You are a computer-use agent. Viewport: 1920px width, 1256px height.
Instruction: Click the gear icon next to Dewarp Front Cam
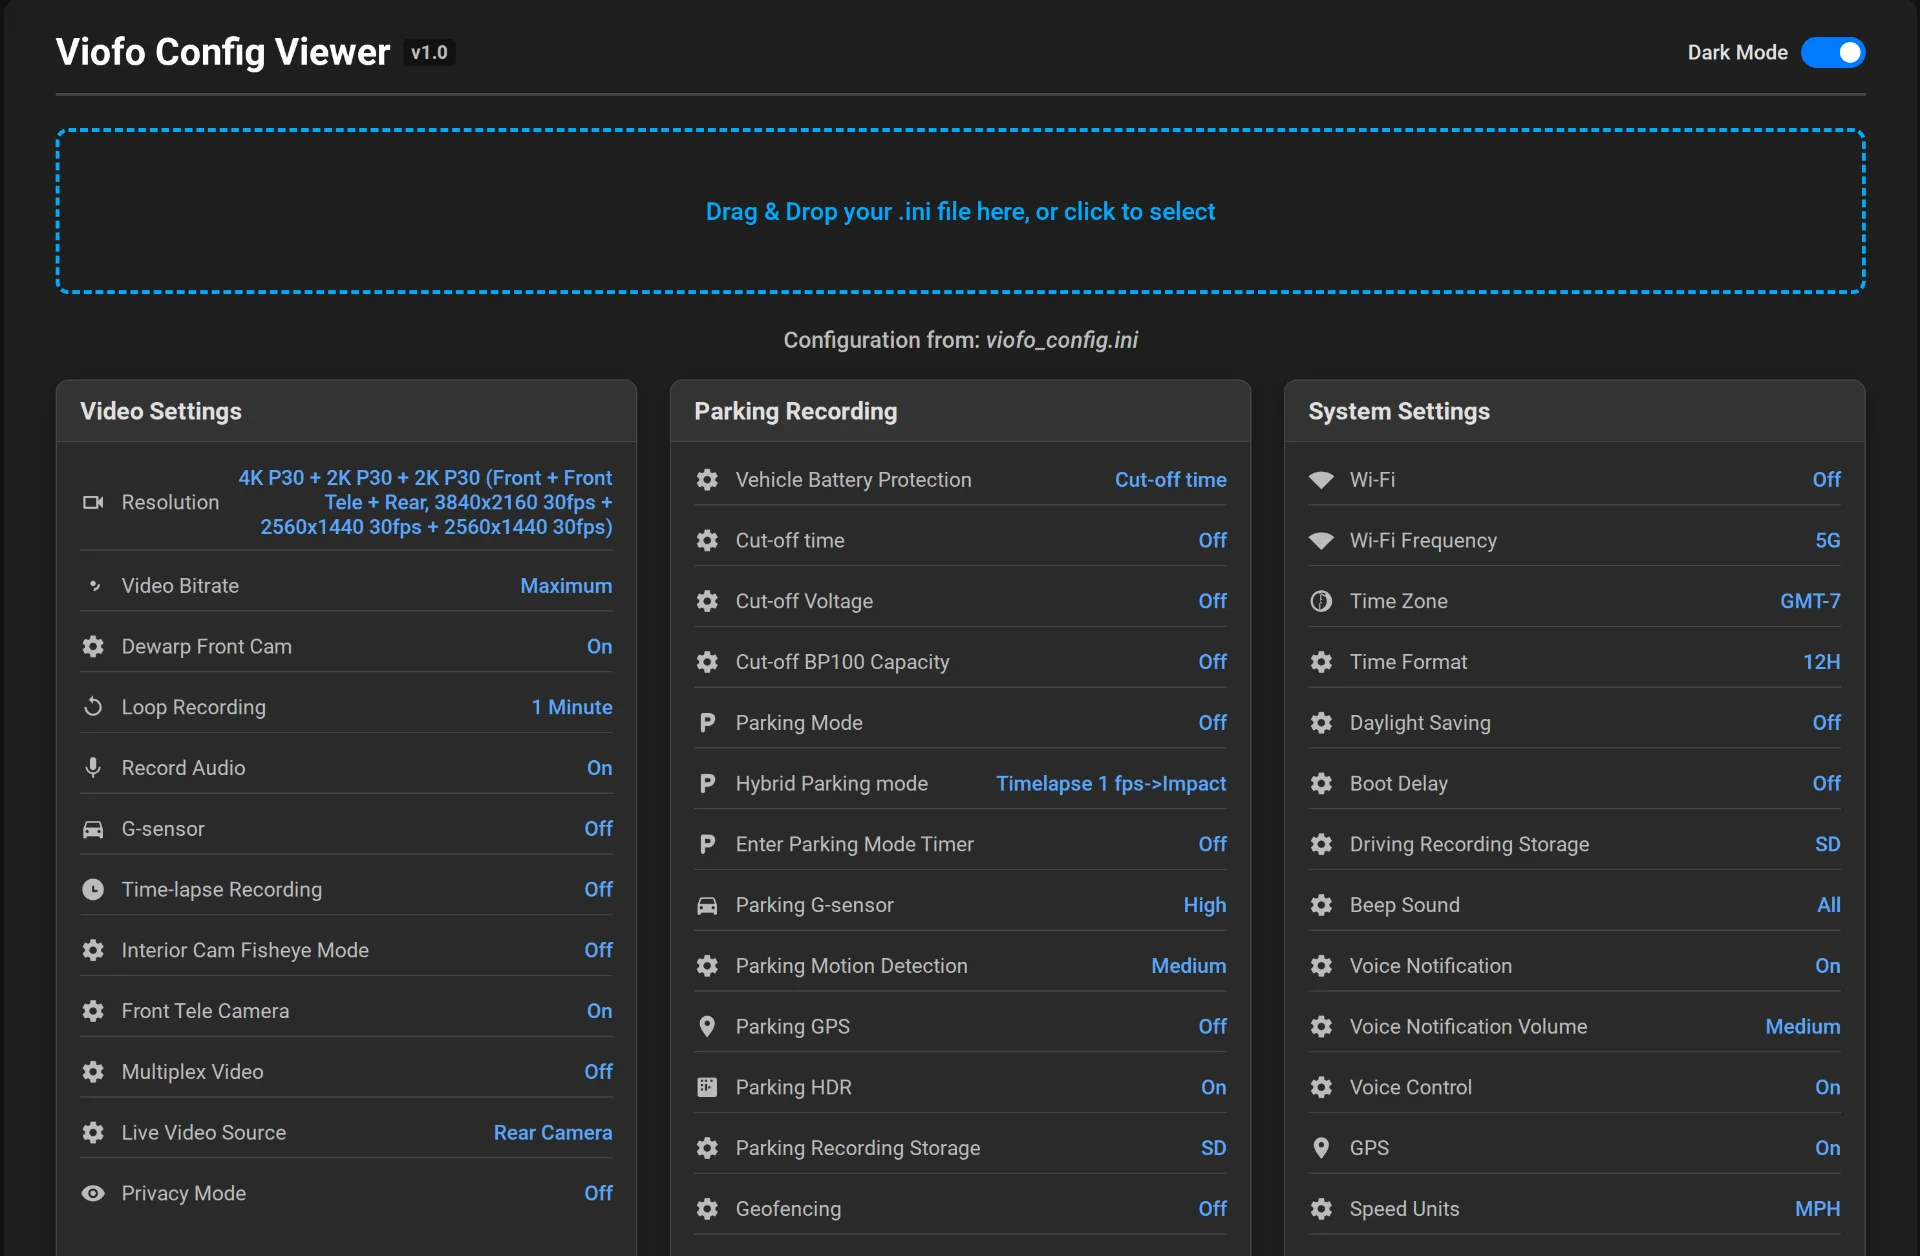click(x=93, y=647)
